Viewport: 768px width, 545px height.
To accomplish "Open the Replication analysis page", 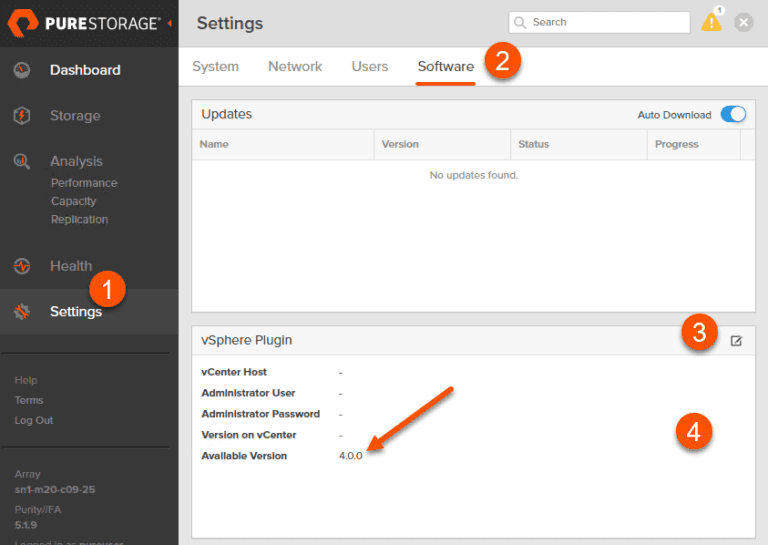I will pos(79,219).
